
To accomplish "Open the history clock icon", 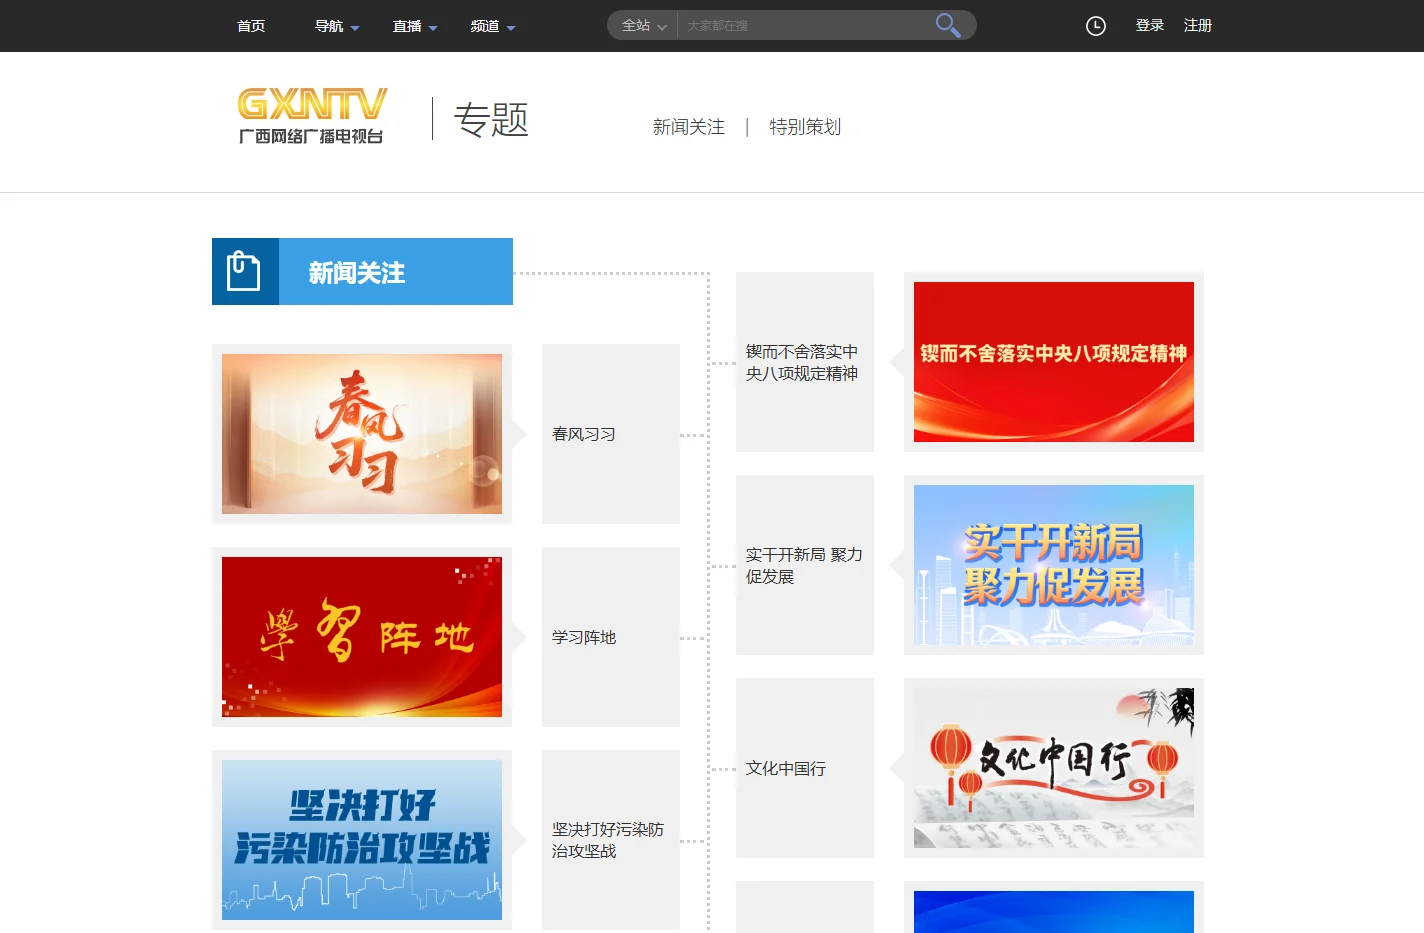I will pyautogui.click(x=1096, y=26).
